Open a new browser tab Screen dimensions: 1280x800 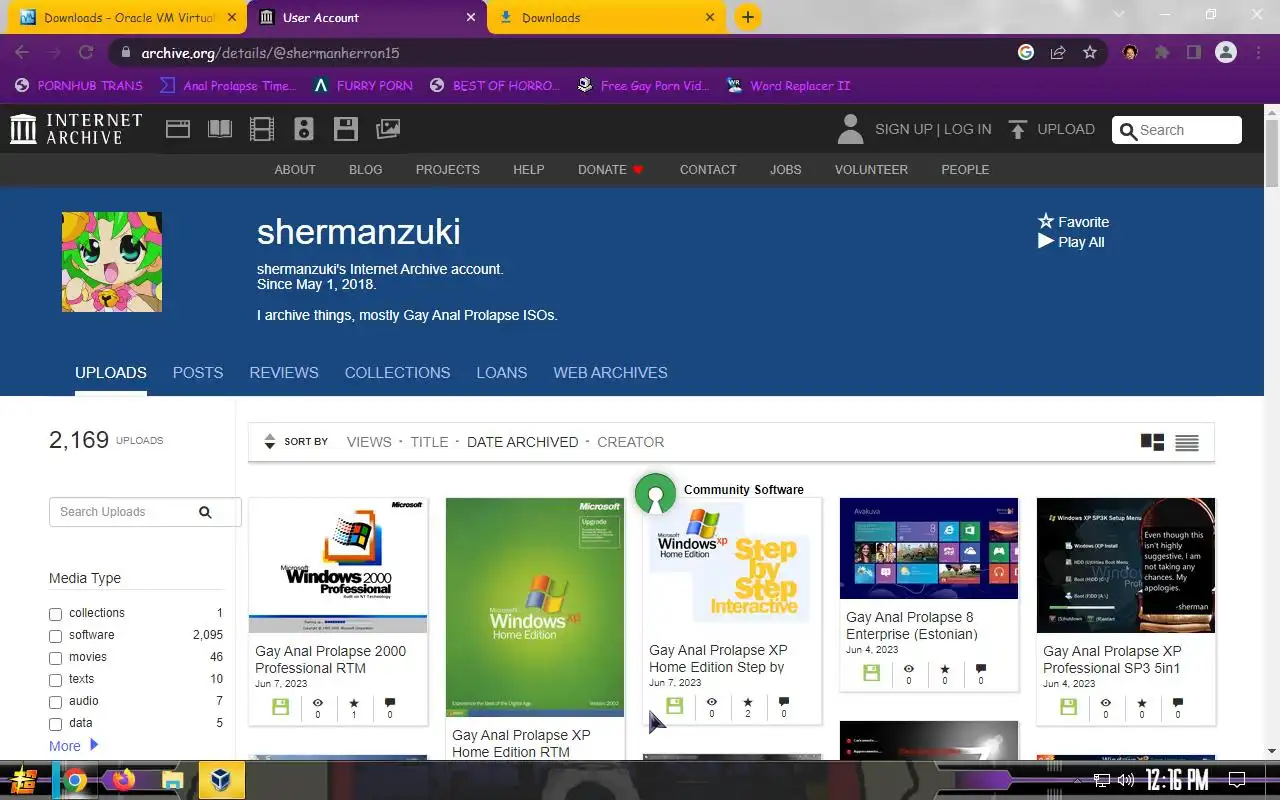click(747, 17)
